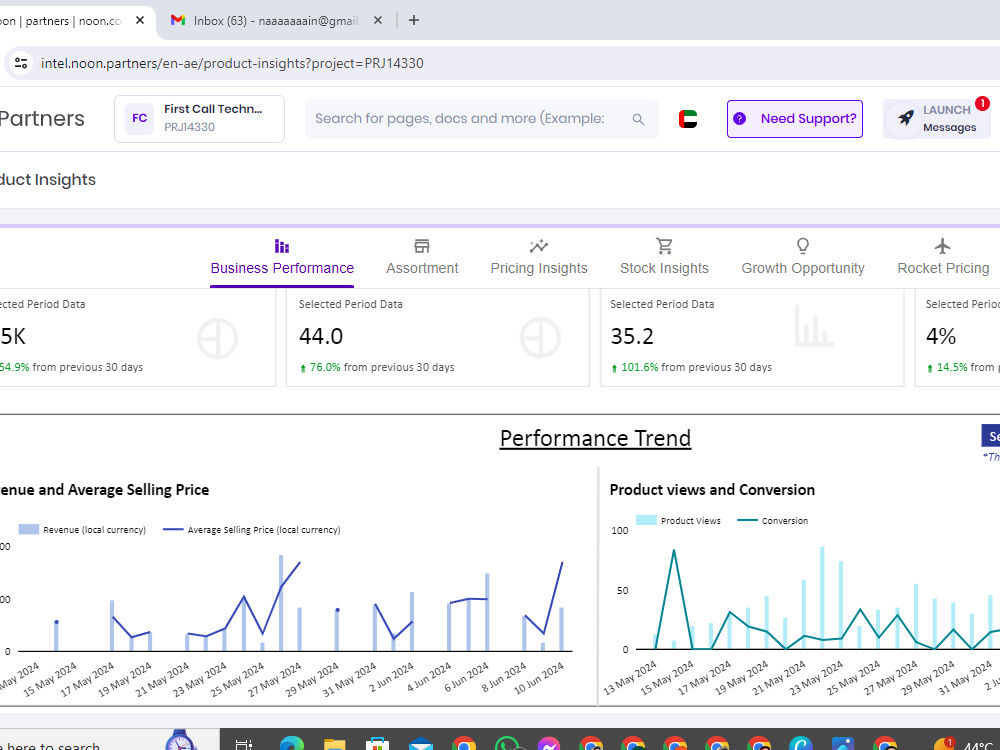Open Messenger from the taskbar
This screenshot has height=750, width=1000.
(548, 744)
